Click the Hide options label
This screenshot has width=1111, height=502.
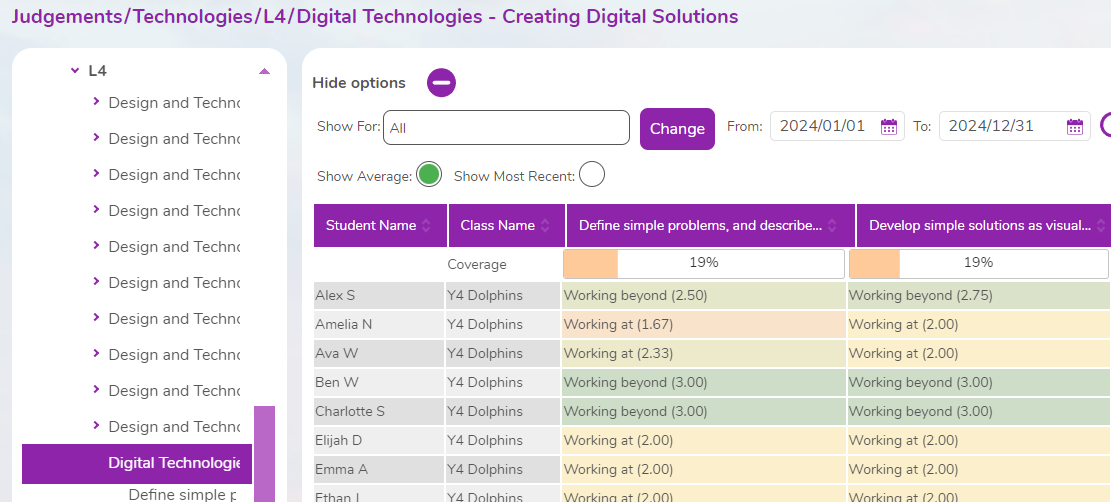pyautogui.click(x=359, y=83)
